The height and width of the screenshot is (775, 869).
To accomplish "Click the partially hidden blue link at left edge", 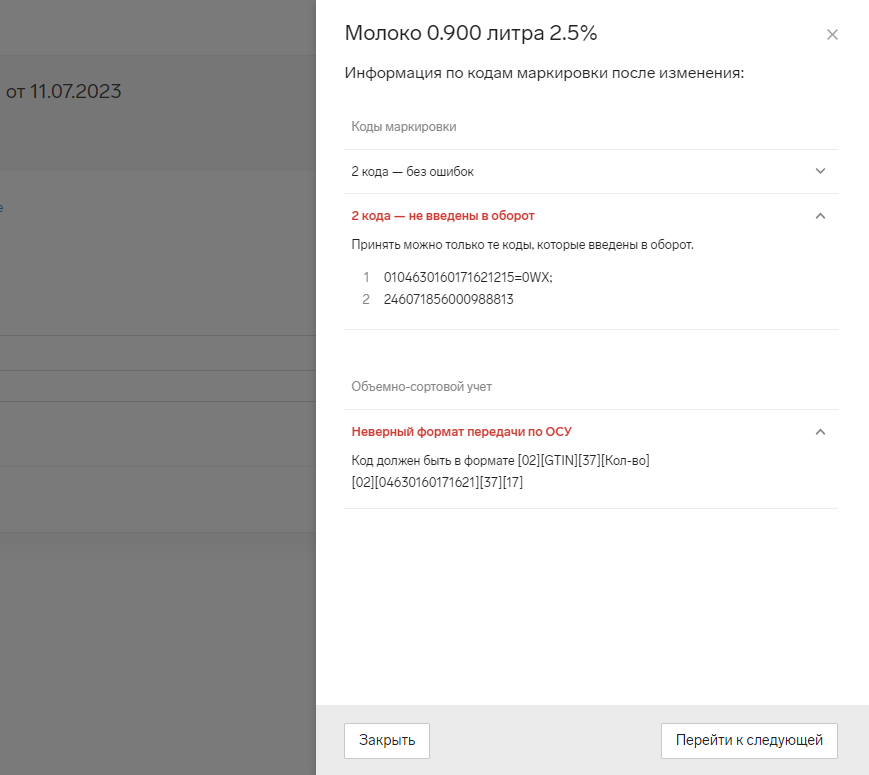I will coord(1,208).
